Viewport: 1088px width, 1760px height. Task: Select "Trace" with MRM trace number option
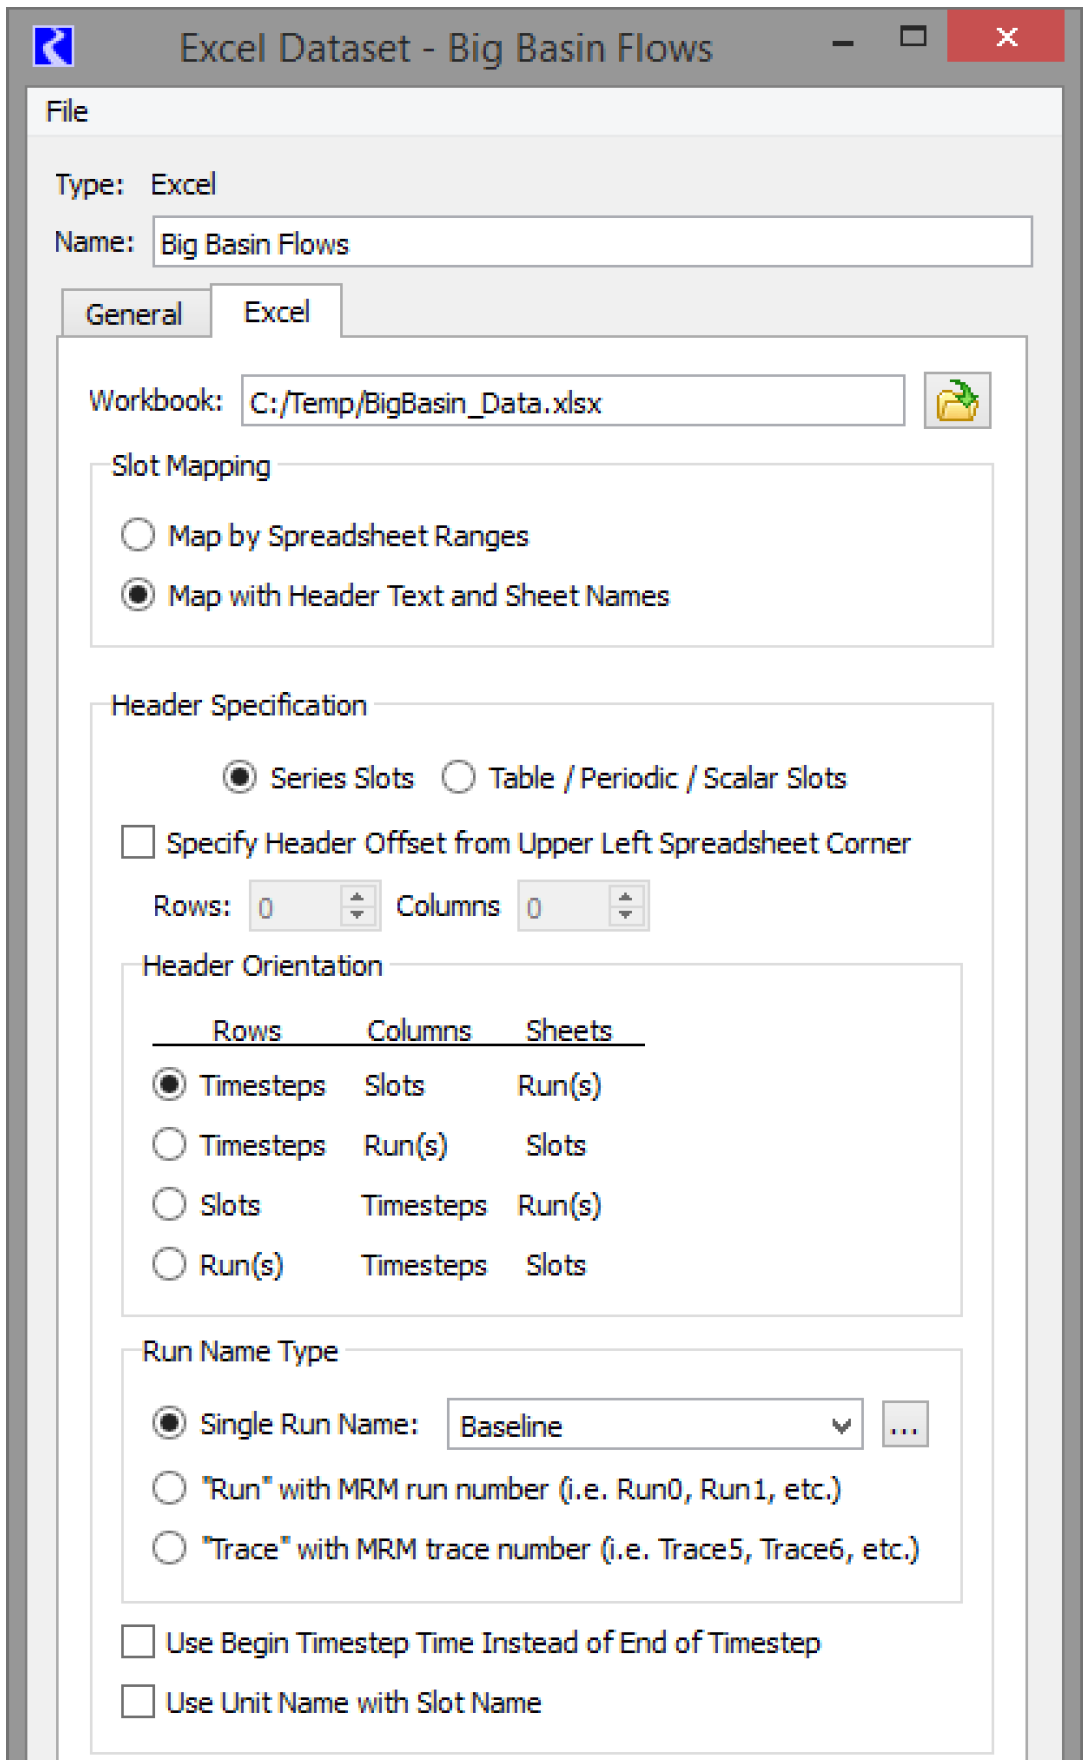pyautogui.click(x=169, y=1548)
